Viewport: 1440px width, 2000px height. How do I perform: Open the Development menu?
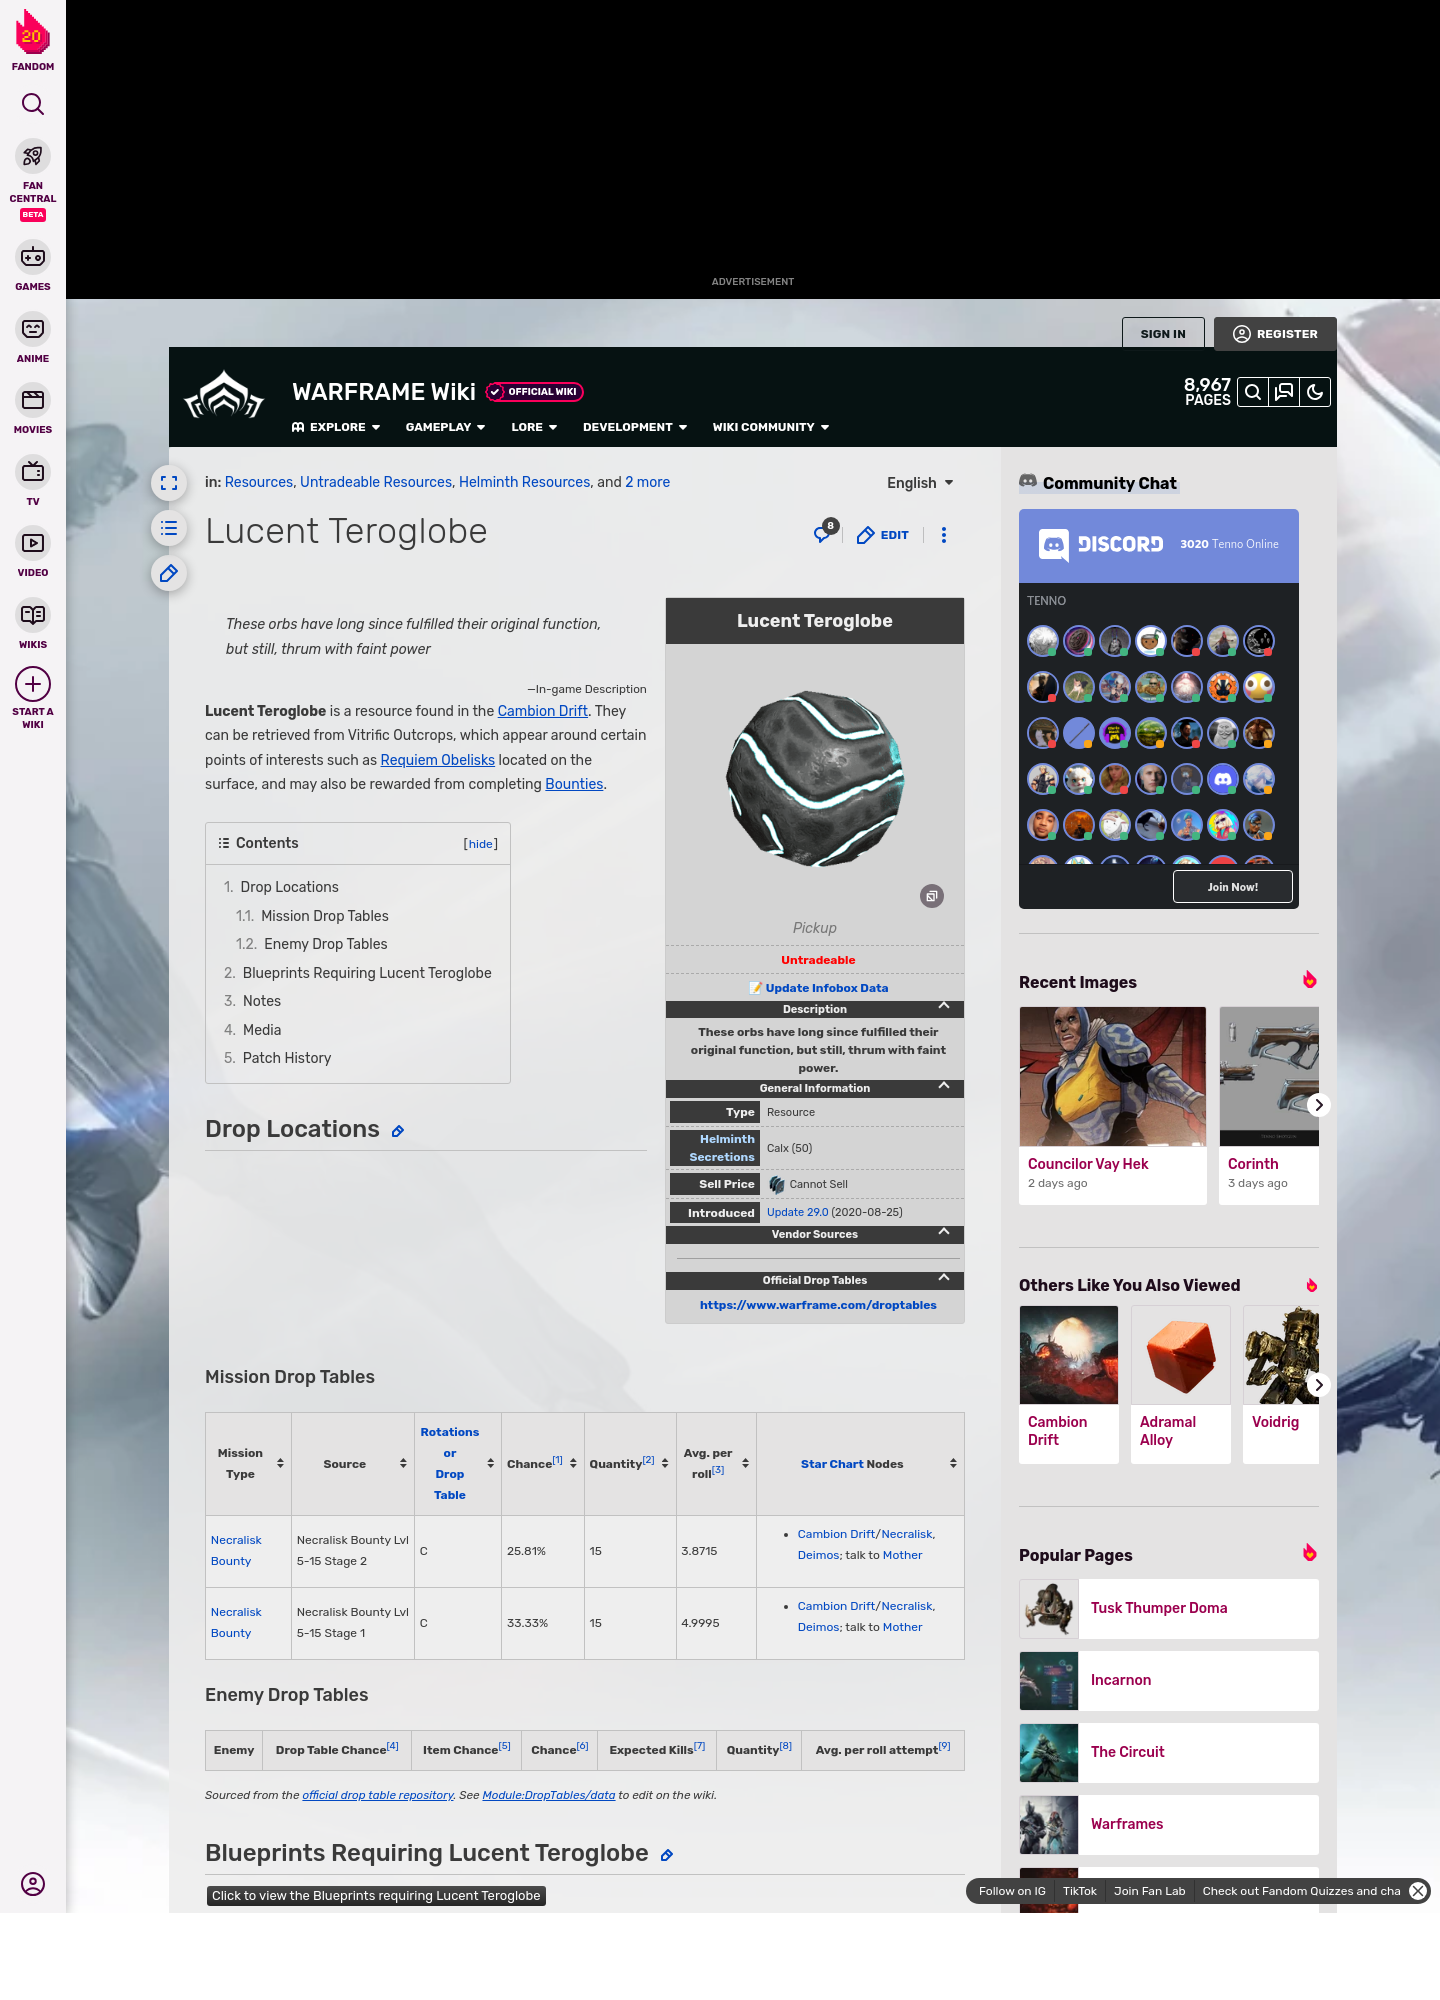coord(635,427)
